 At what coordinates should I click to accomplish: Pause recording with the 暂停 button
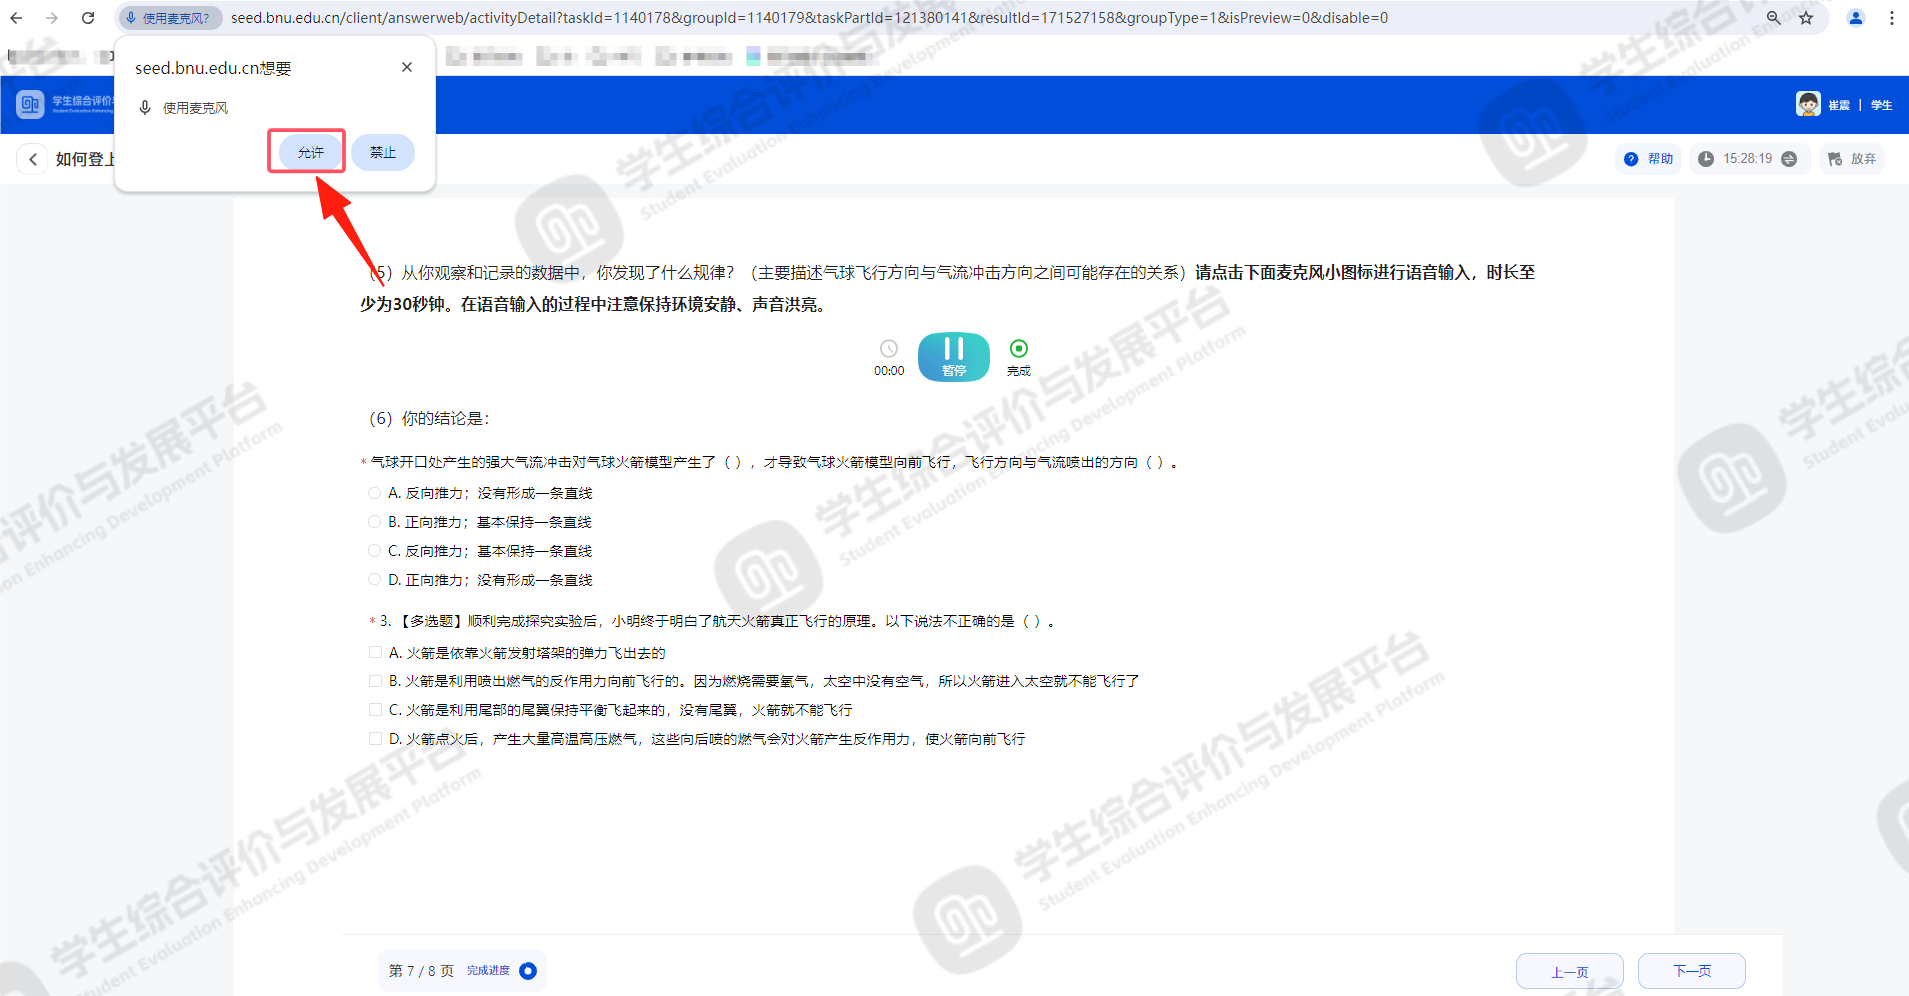pyautogui.click(x=954, y=357)
